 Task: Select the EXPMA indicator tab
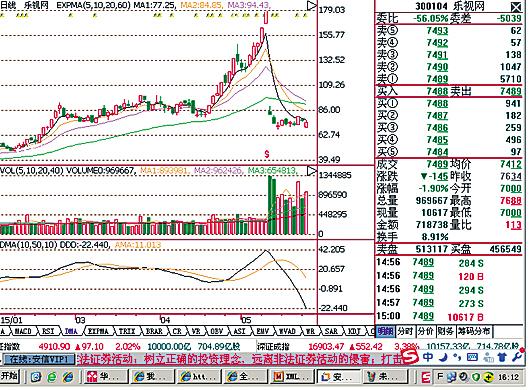point(99,331)
